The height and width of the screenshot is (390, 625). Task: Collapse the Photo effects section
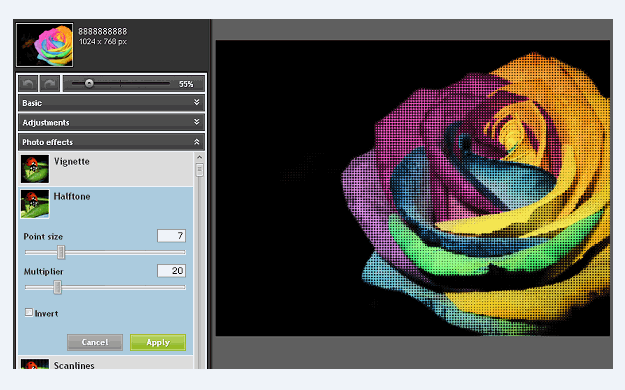click(112, 142)
